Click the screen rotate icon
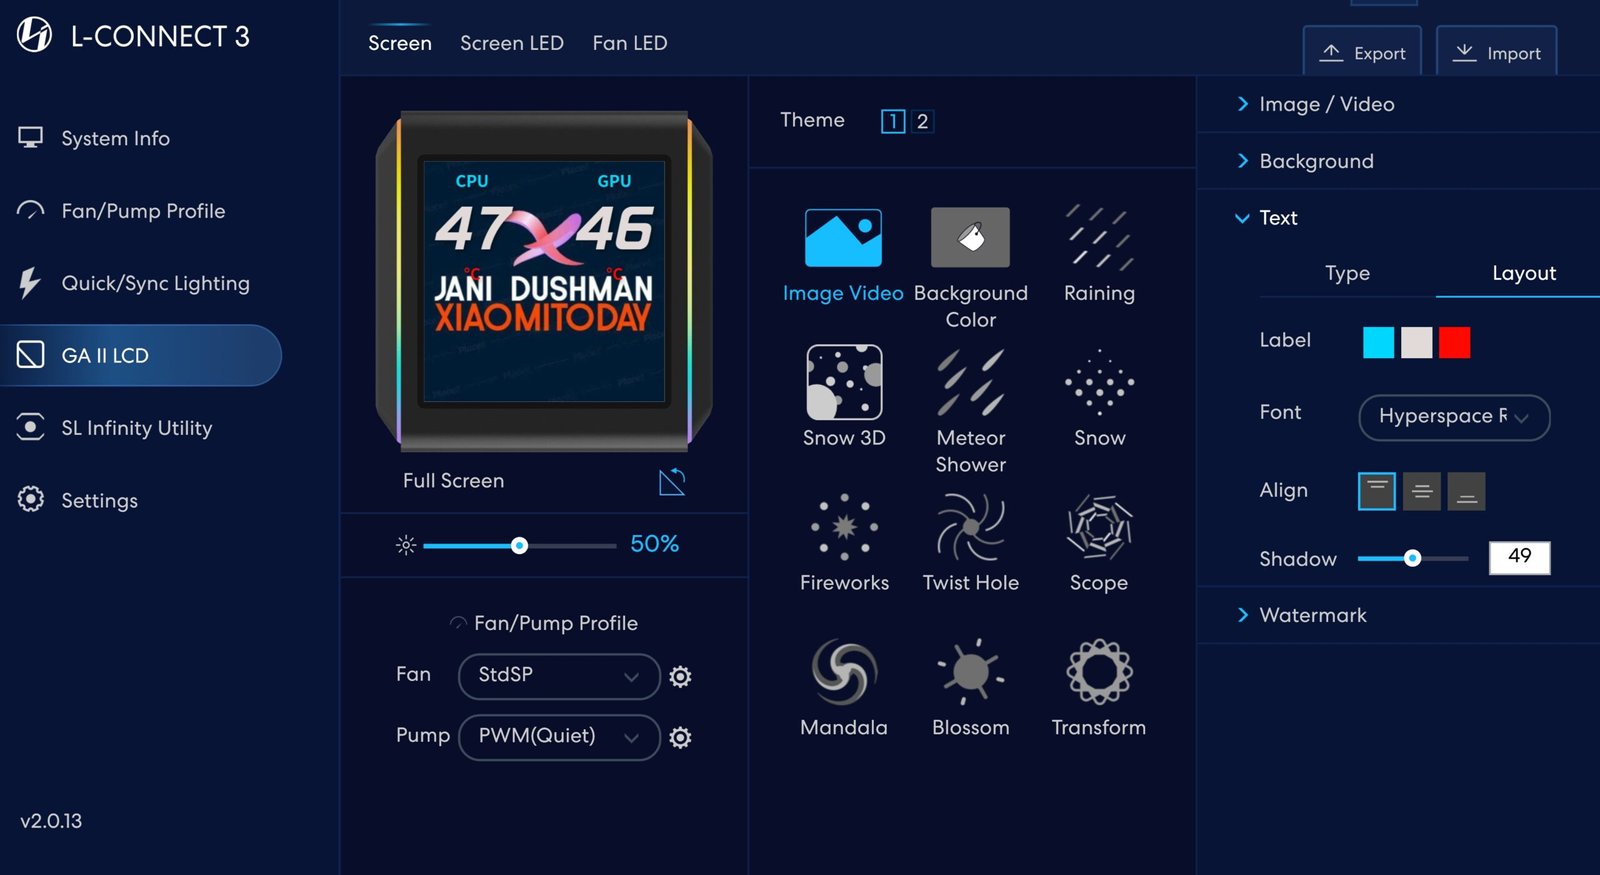Image resolution: width=1600 pixels, height=875 pixels. 672,482
